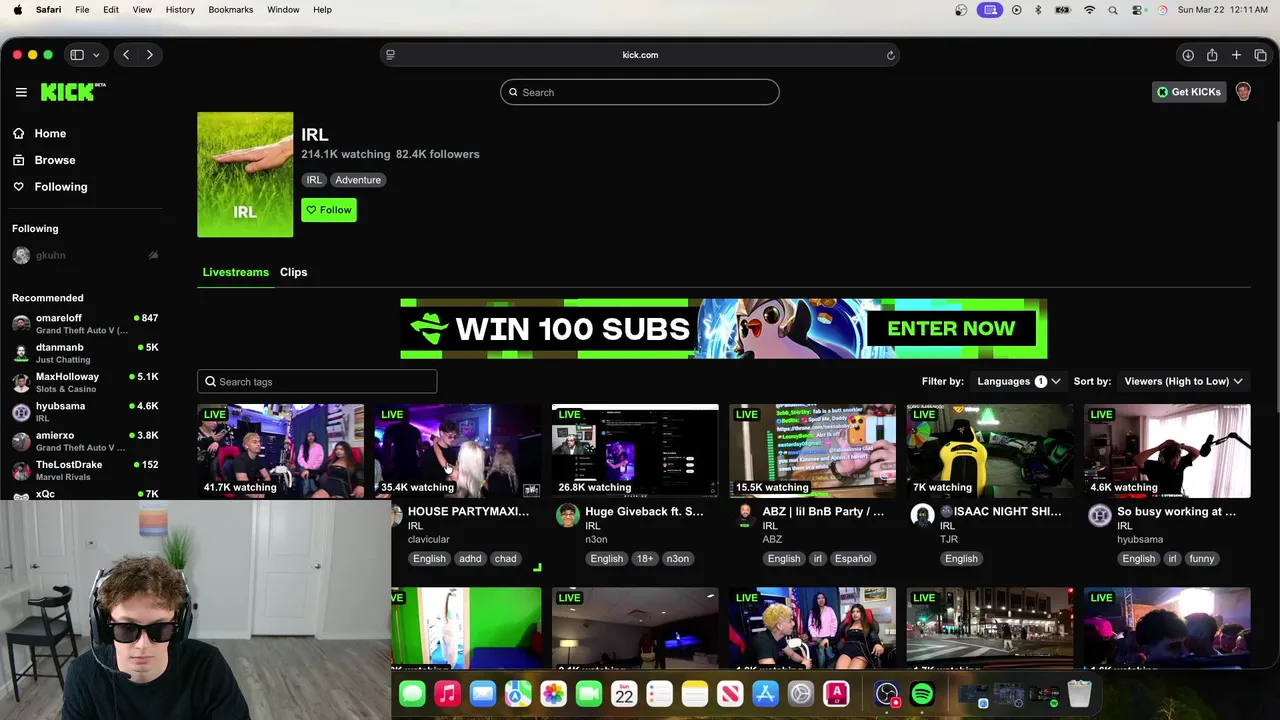Open recommended channel dtanmanb
This screenshot has width=1280, height=720.
point(85,353)
